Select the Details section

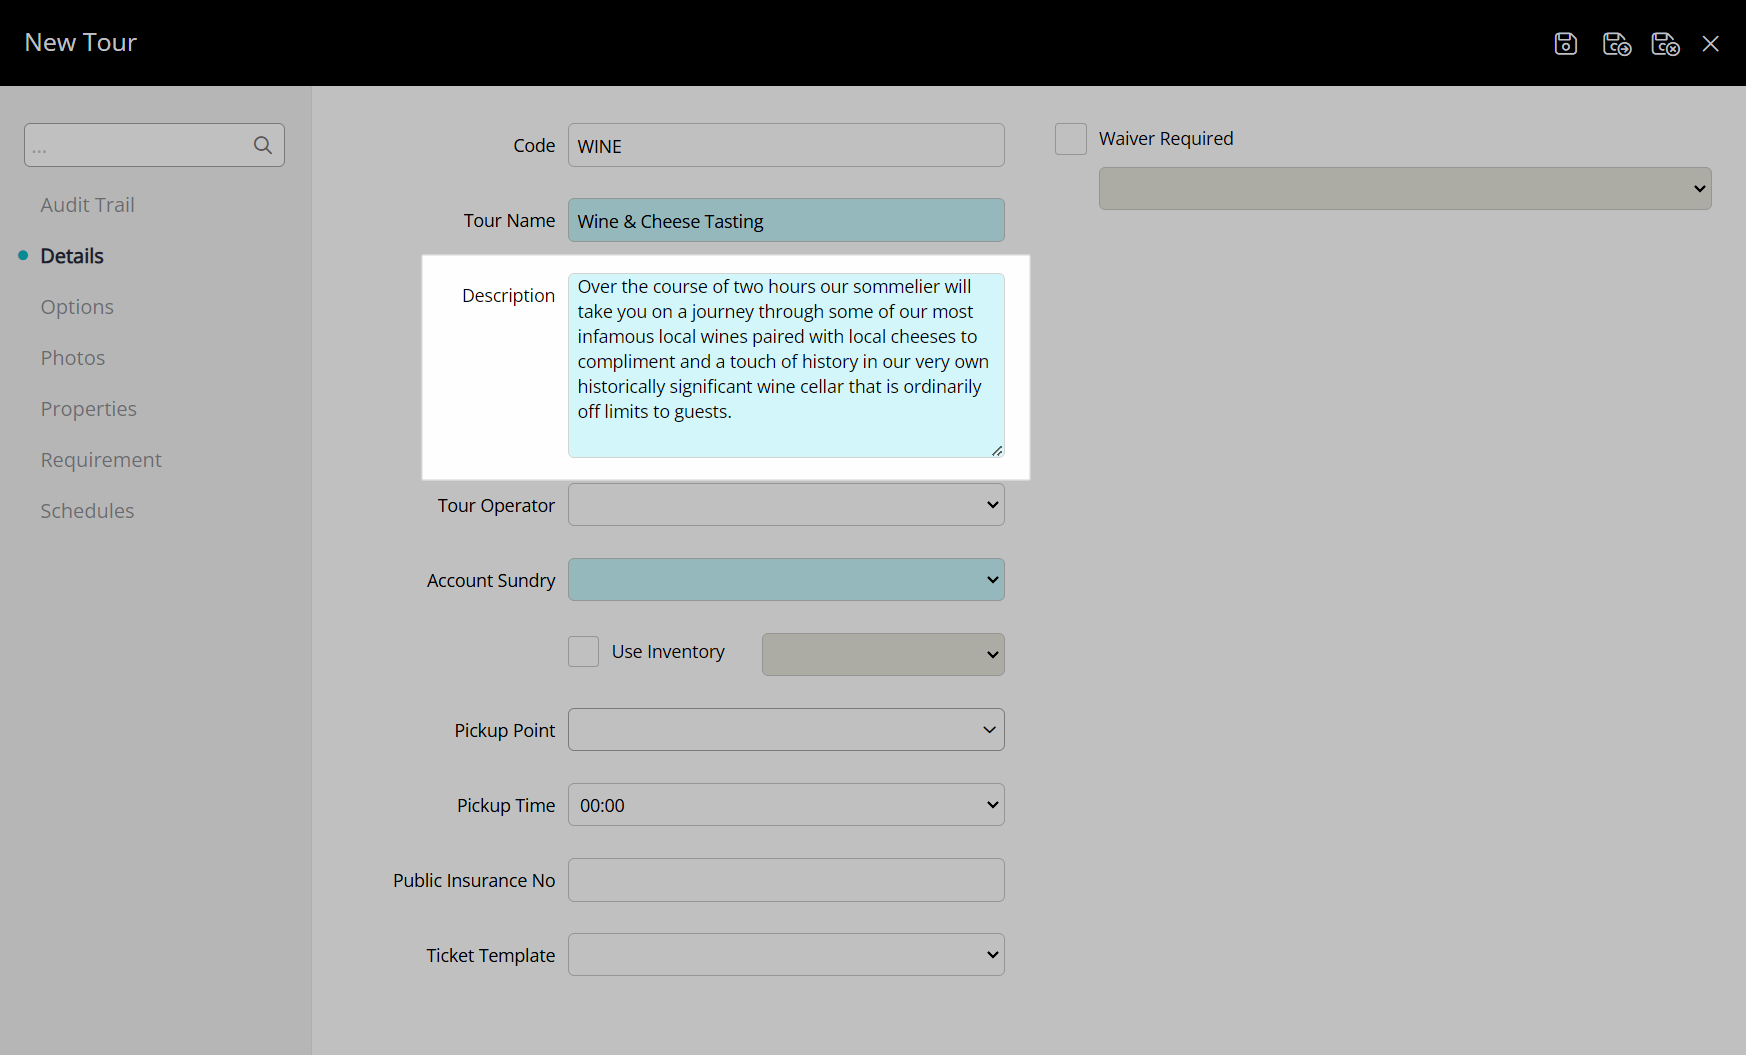(x=72, y=255)
